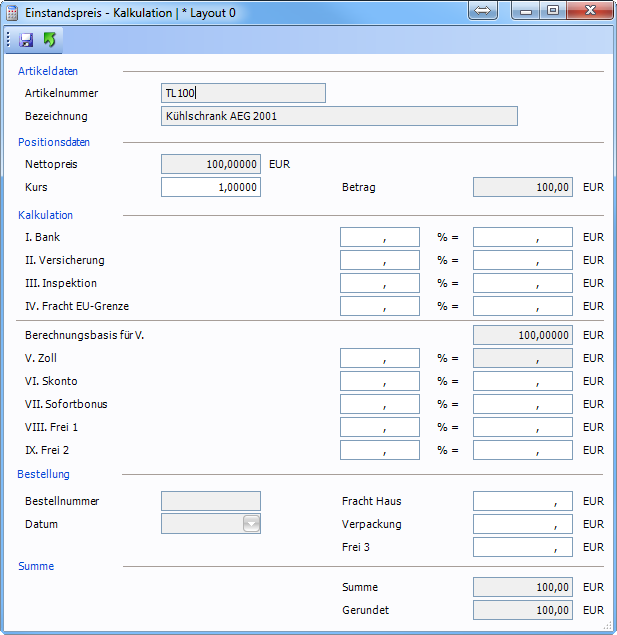Click the Verpackung amount field

coord(522,524)
